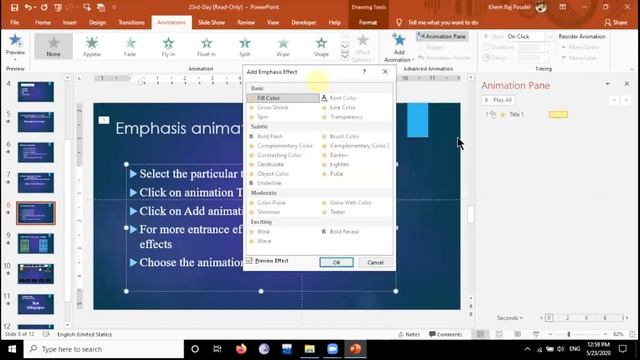The width and height of the screenshot is (640, 360).
Task: Expand the animation gallery More arrow
Action: [x=345, y=57]
